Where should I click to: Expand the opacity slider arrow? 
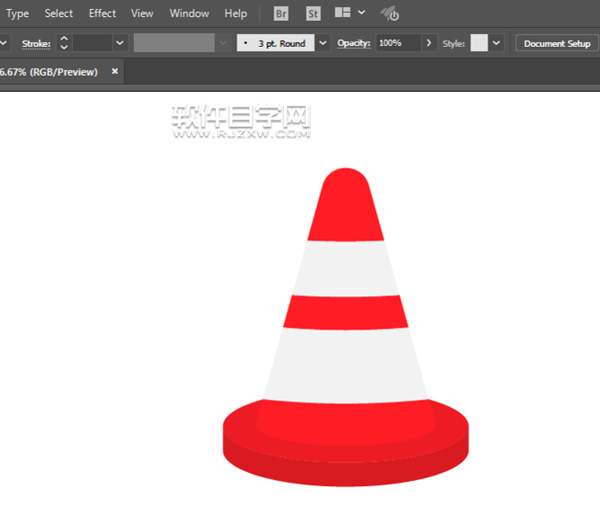[430, 43]
